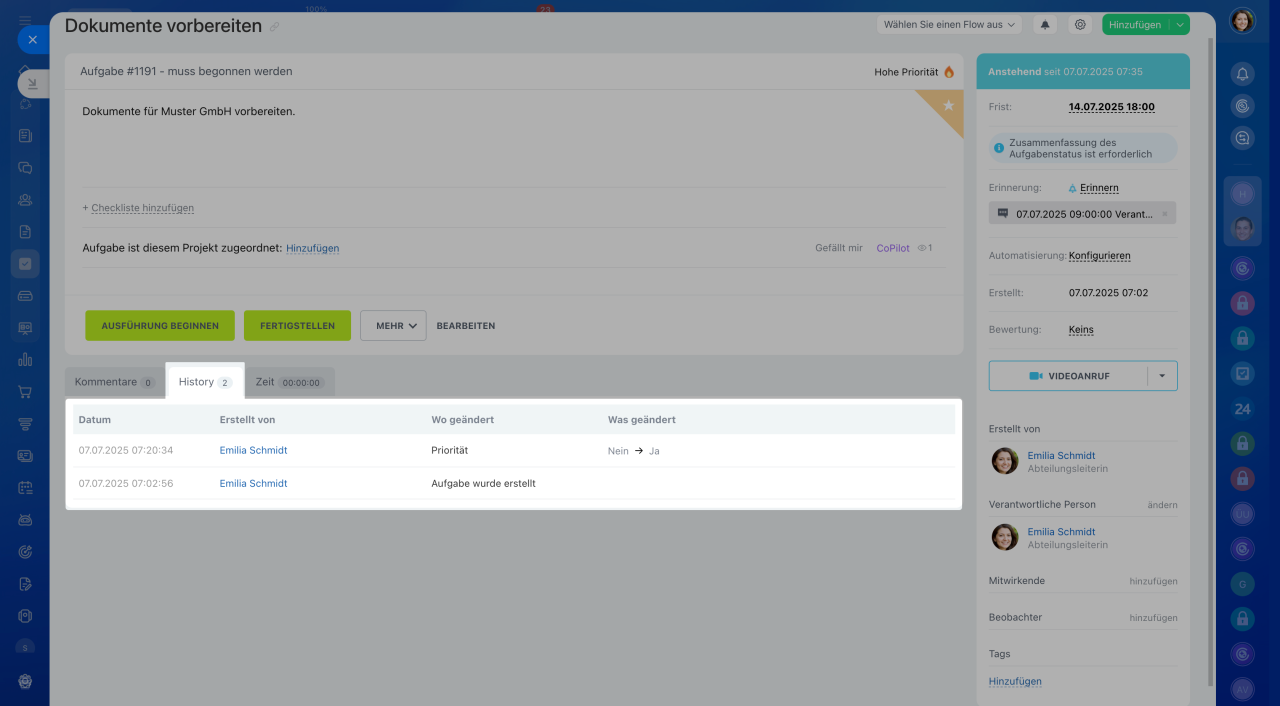Click BEARBEITEN to edit the task
The height and width of the screenshot is (706, 1280).
[466, 326]
